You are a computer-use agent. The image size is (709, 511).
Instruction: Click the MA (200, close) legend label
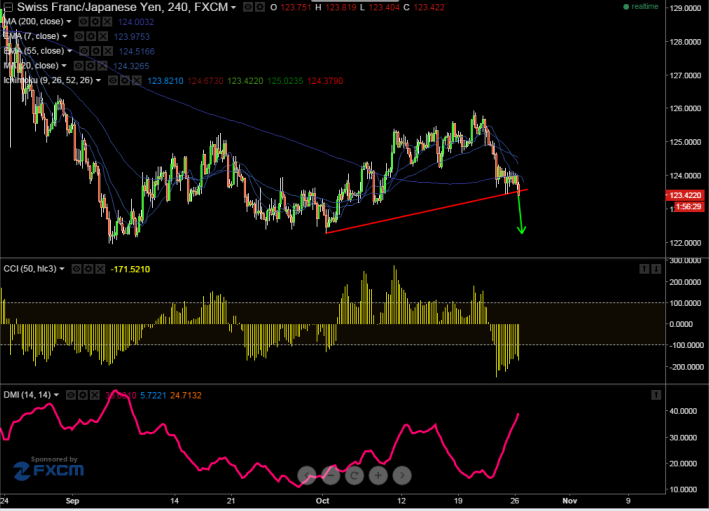point(33,22)
